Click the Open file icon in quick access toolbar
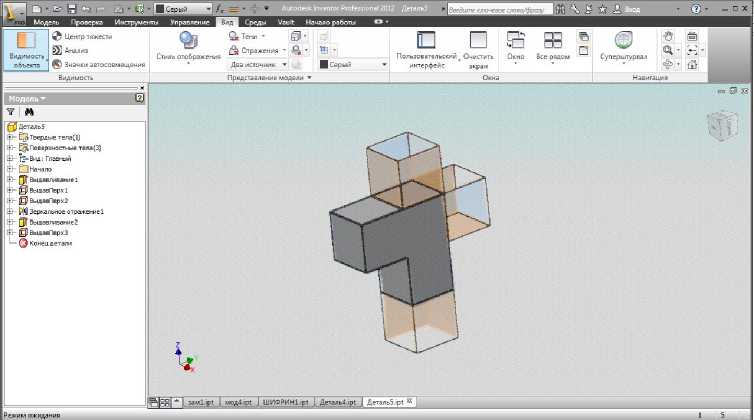This screenshot has width=754, height=420. [x=57, y=9]
